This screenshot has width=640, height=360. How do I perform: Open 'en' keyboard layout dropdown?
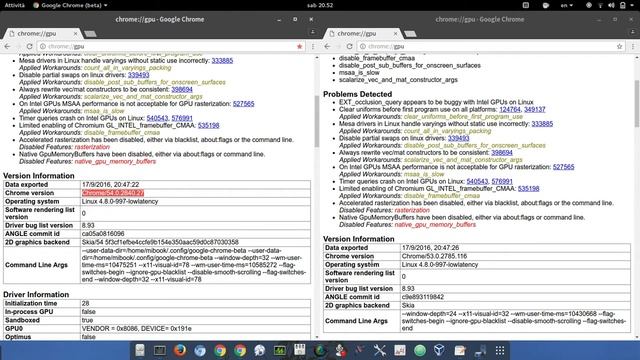click(567, 5)
